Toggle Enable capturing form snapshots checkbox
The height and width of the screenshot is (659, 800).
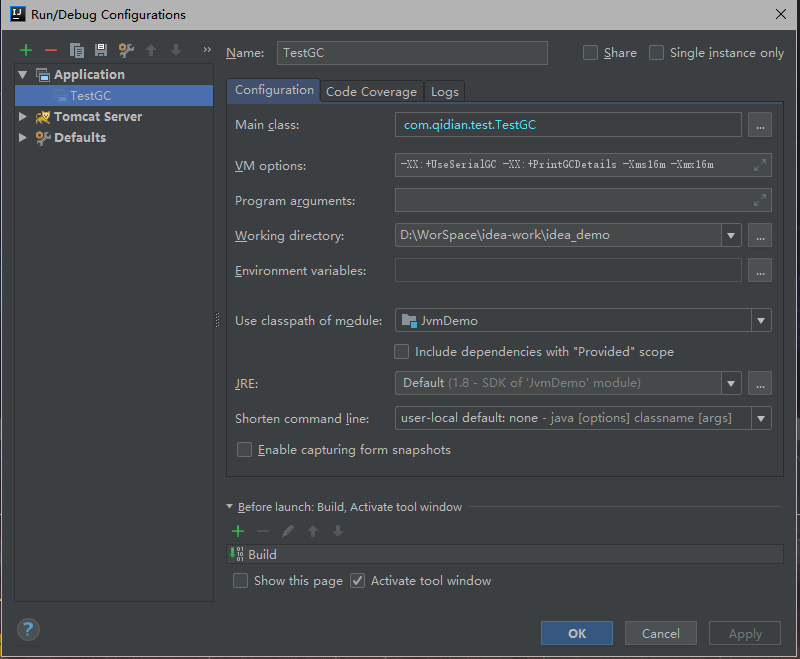[244, 449]
